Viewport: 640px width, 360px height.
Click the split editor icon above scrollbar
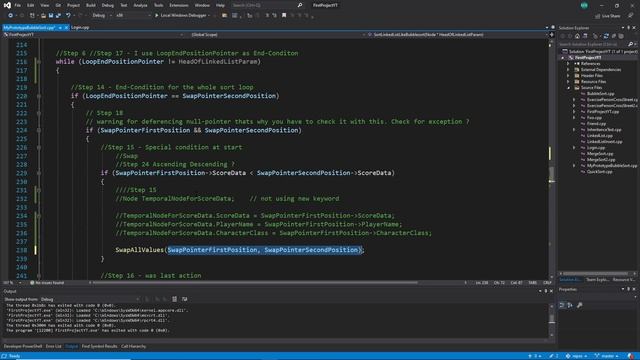coord(551,35)
